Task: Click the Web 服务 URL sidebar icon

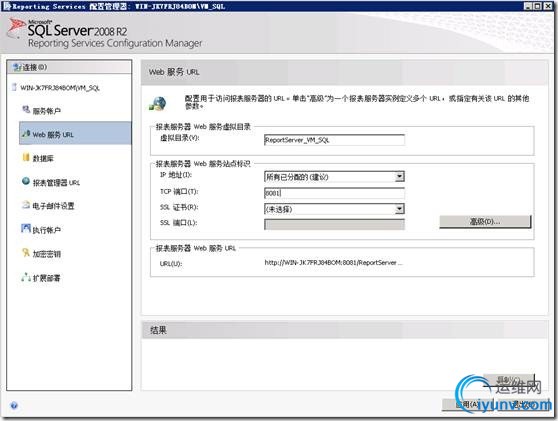Action: (26, 134)
